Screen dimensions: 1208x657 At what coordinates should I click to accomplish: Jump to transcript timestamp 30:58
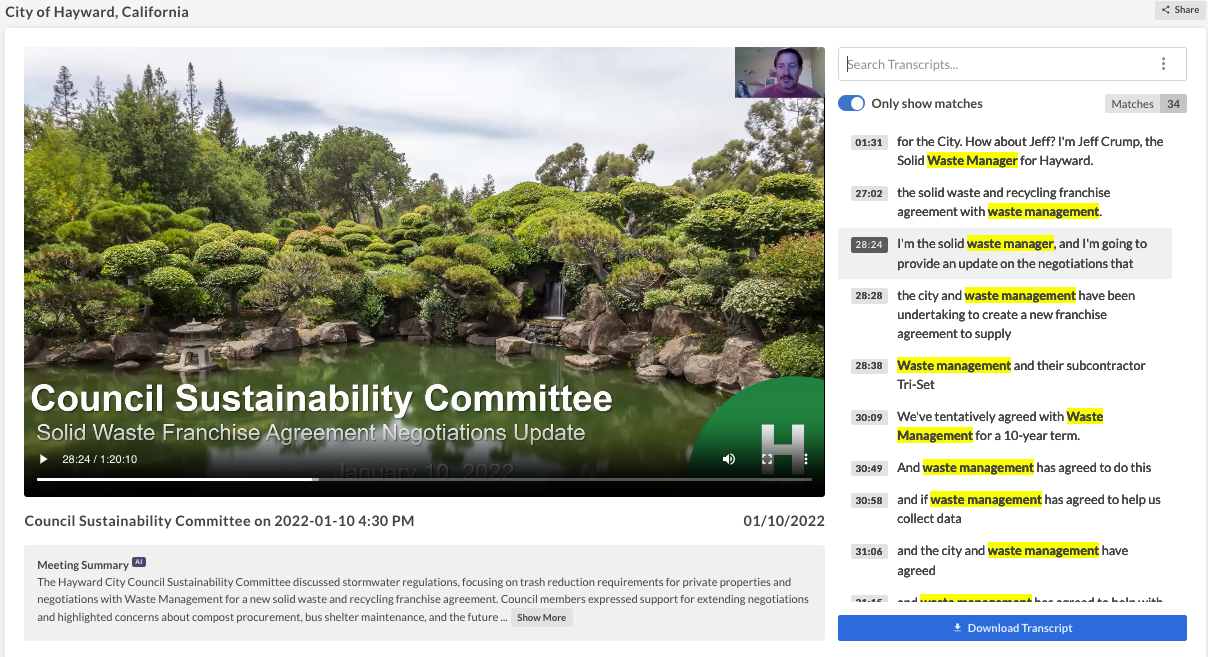[868, 501]
